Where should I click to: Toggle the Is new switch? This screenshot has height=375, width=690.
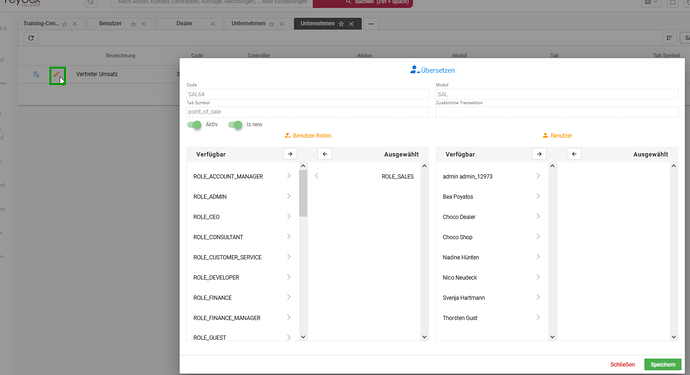point(235,125)
